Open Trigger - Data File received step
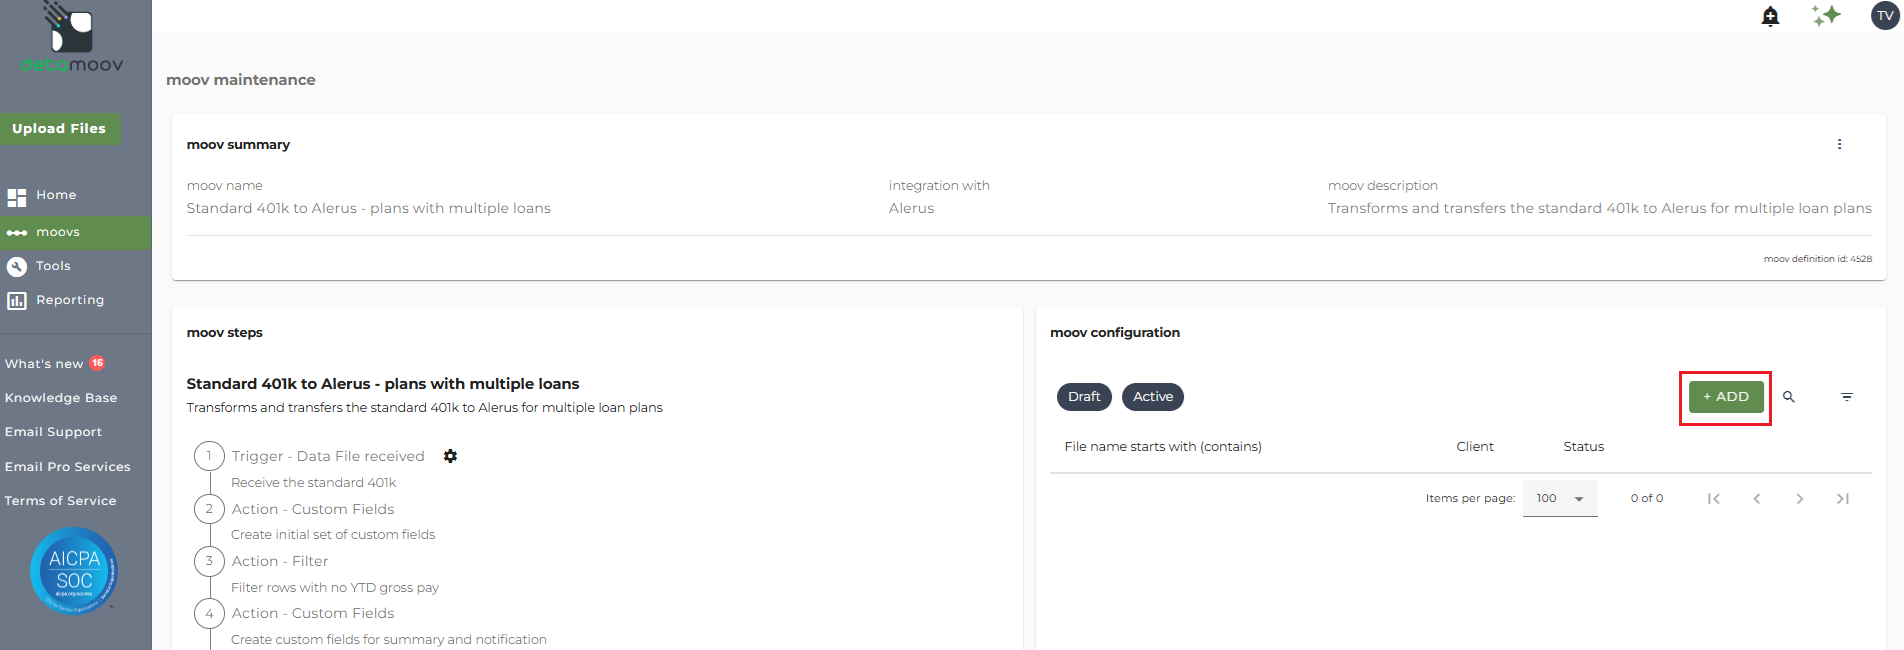The image size is (1904, 650). [x=328, y=456]
